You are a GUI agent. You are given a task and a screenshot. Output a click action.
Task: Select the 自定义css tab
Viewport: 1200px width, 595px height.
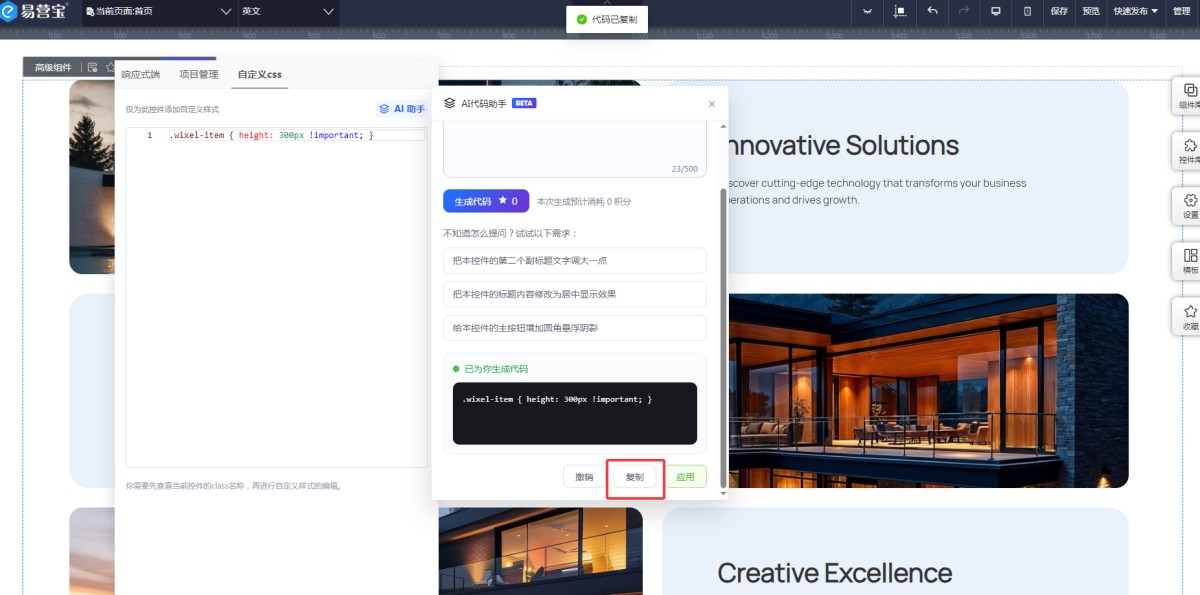click(x=259, y=74)
